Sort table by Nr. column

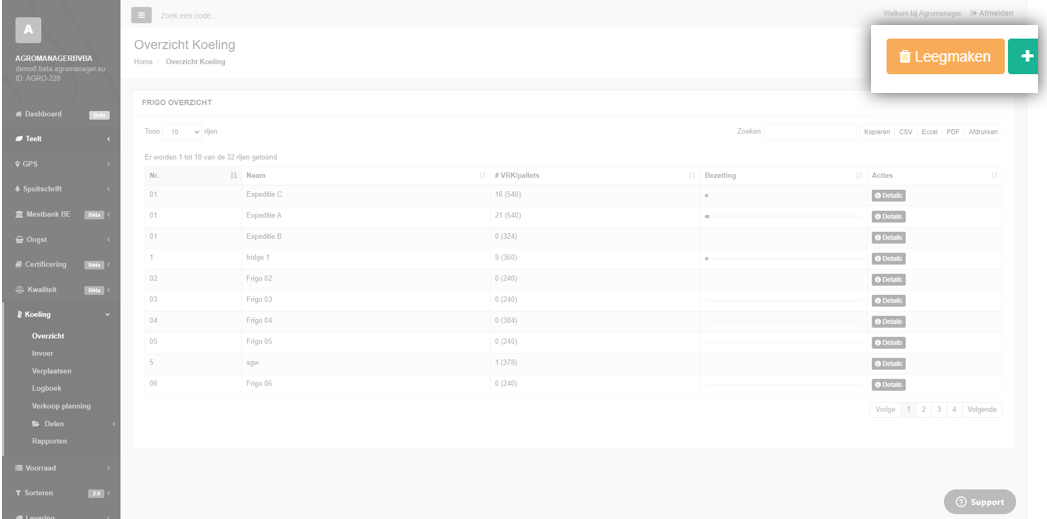coord(193,176)
